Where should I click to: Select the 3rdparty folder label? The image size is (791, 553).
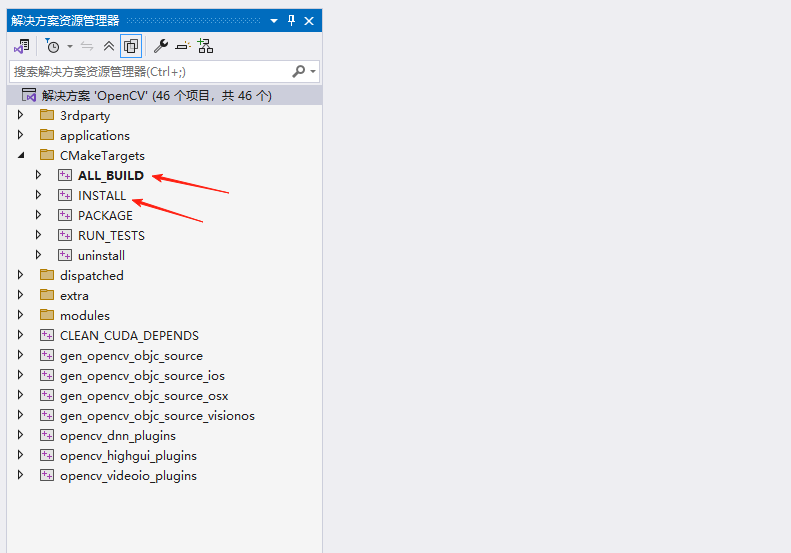85,116
